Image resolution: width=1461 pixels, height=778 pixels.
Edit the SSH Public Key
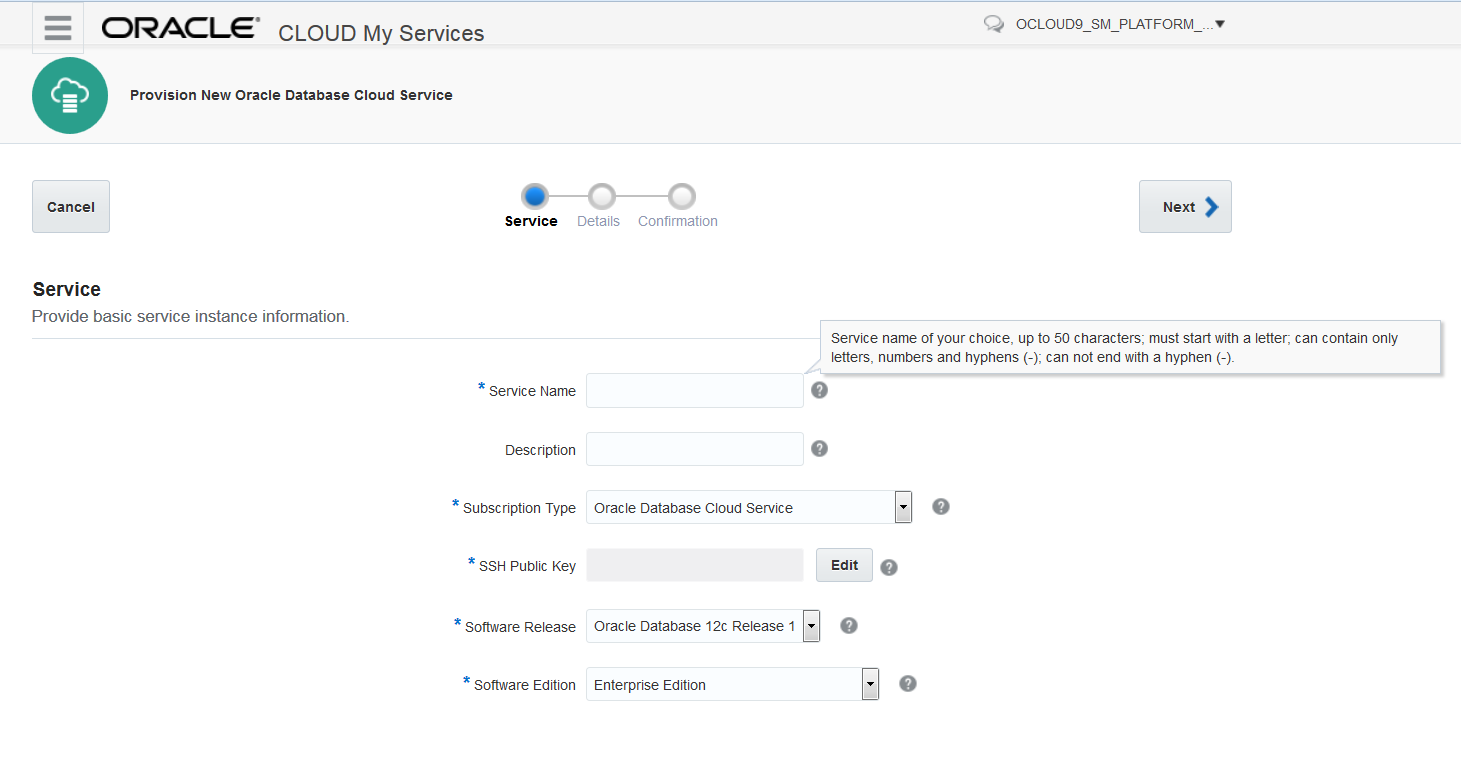click(843, 565)
